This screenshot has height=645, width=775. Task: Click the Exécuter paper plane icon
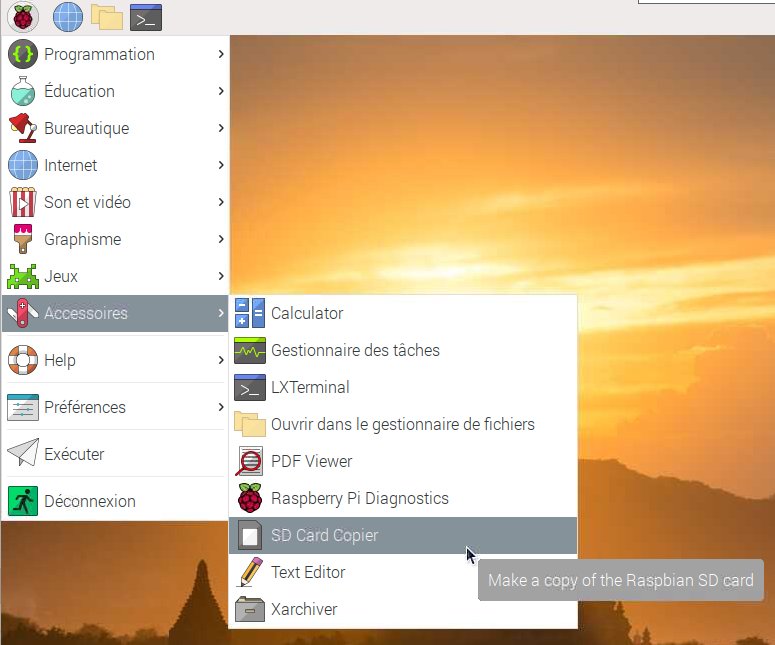23,453
